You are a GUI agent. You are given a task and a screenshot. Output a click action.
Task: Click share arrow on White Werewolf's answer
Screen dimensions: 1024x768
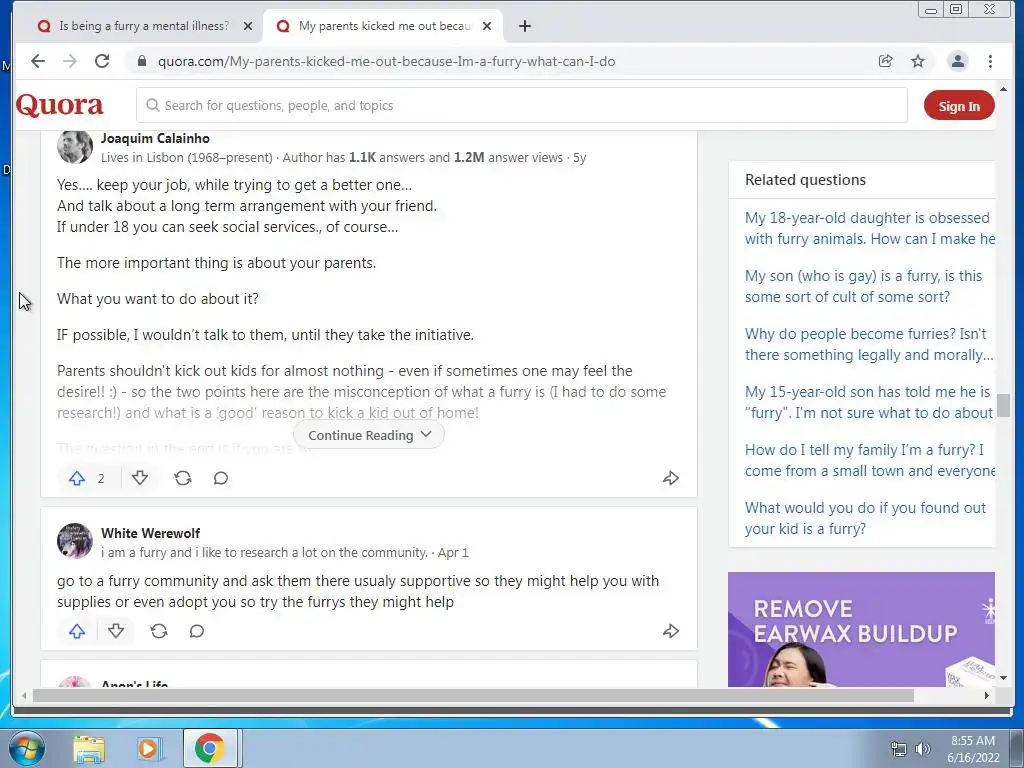pos(671,631)
